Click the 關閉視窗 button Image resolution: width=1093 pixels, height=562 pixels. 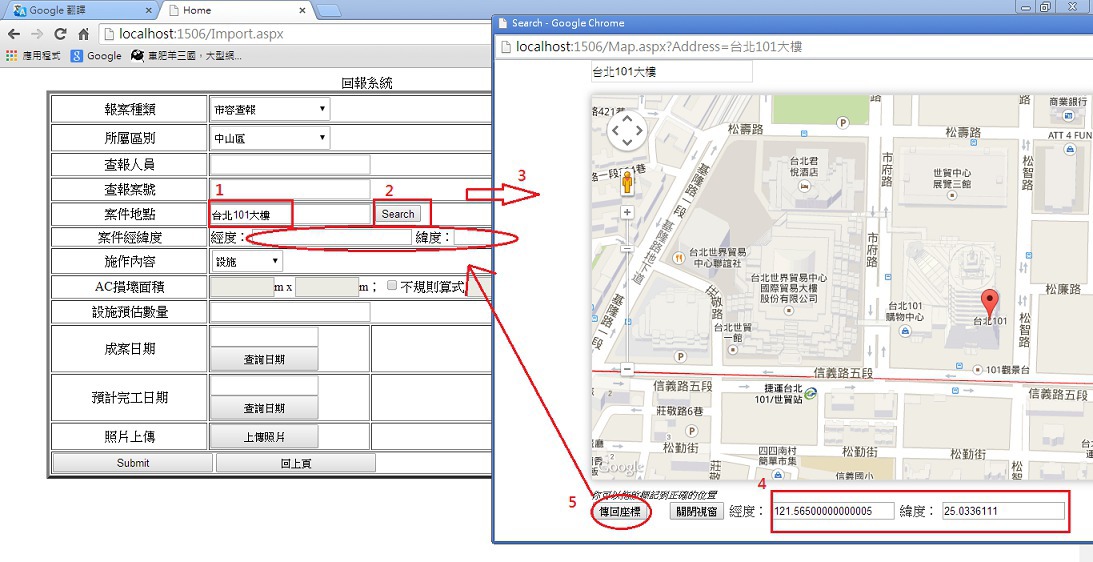click(697, 511)
